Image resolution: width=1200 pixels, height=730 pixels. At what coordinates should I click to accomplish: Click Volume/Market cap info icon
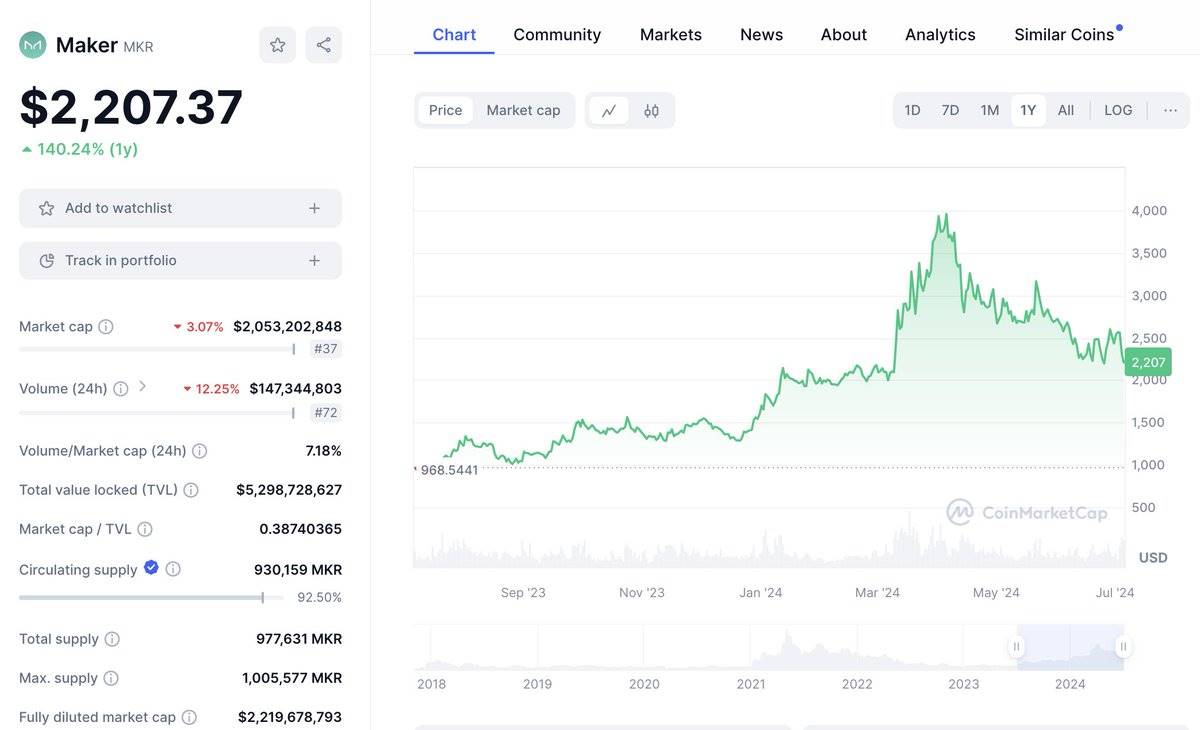[x=200, y=451]
